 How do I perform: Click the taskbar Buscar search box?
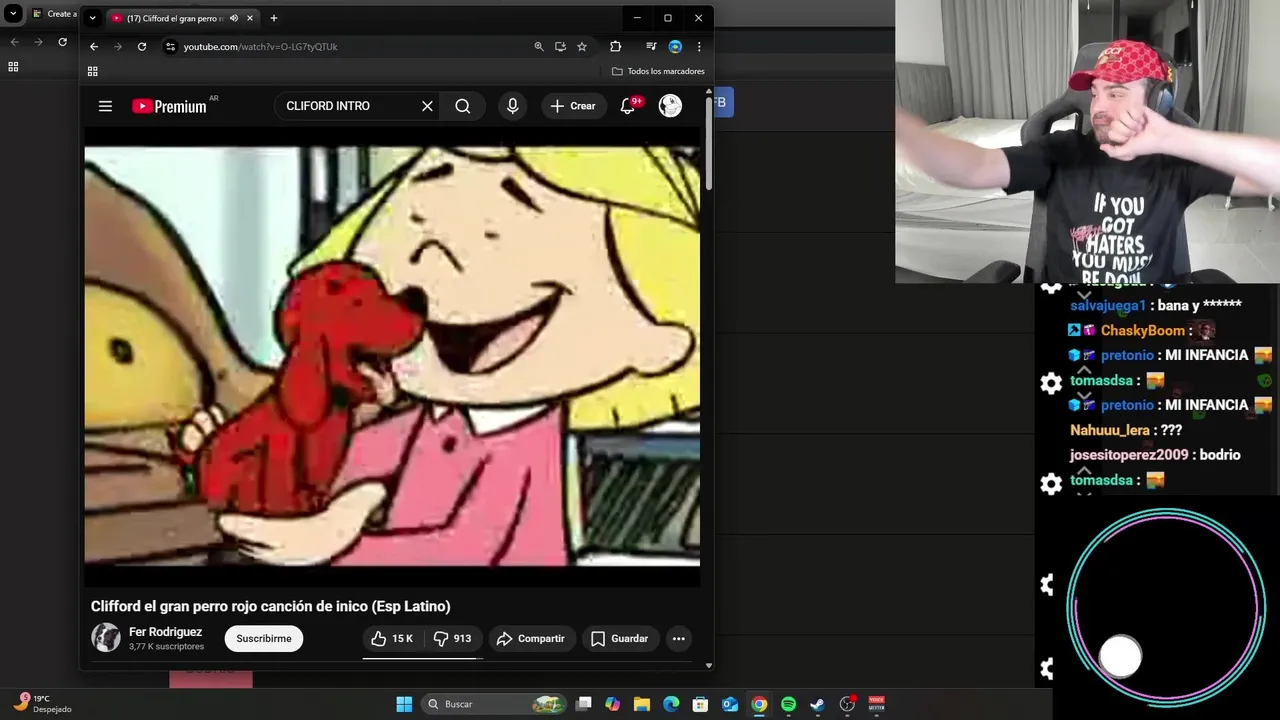point(495,704)
